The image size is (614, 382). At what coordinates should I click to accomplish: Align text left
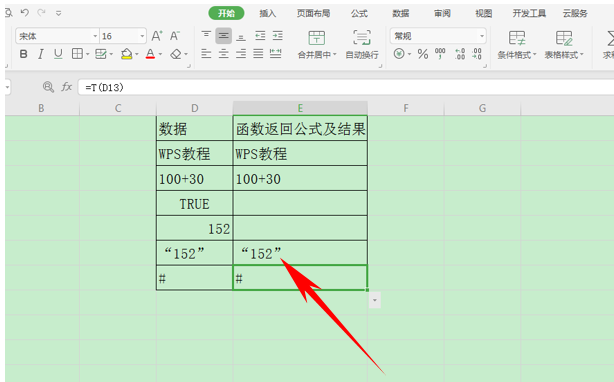pos(206,54)
